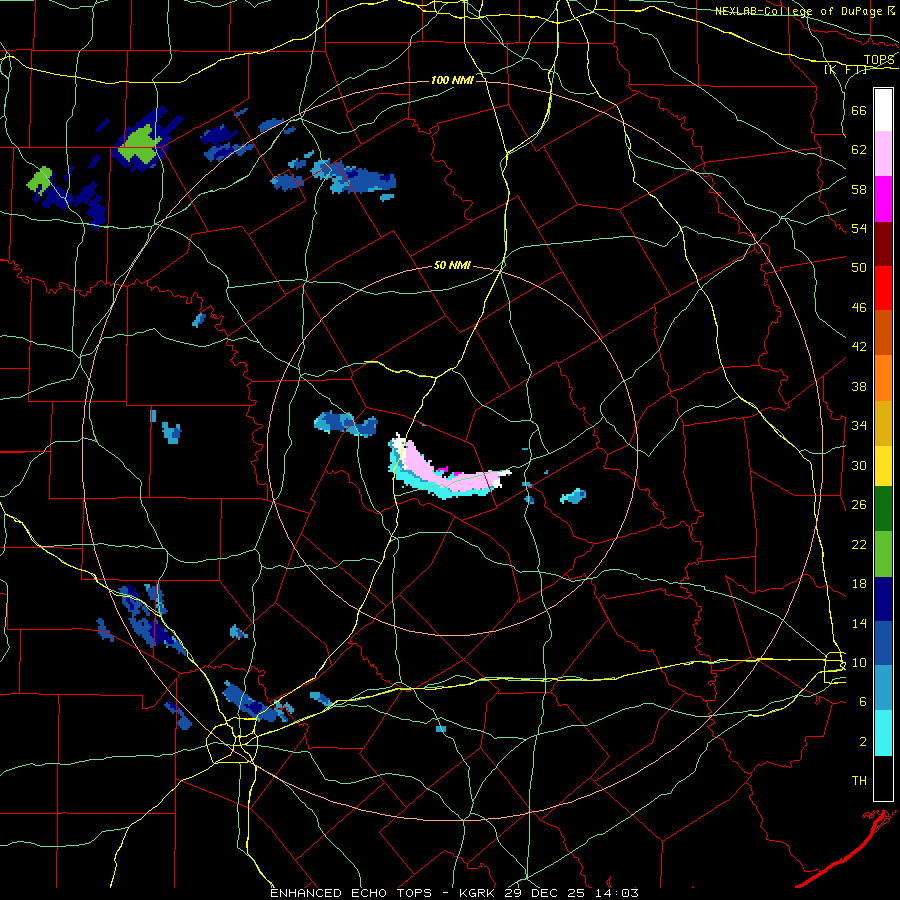The height and width of the screenshot is (900, 900).
Task: Click the "30" legend value
Action: point(859,465)
